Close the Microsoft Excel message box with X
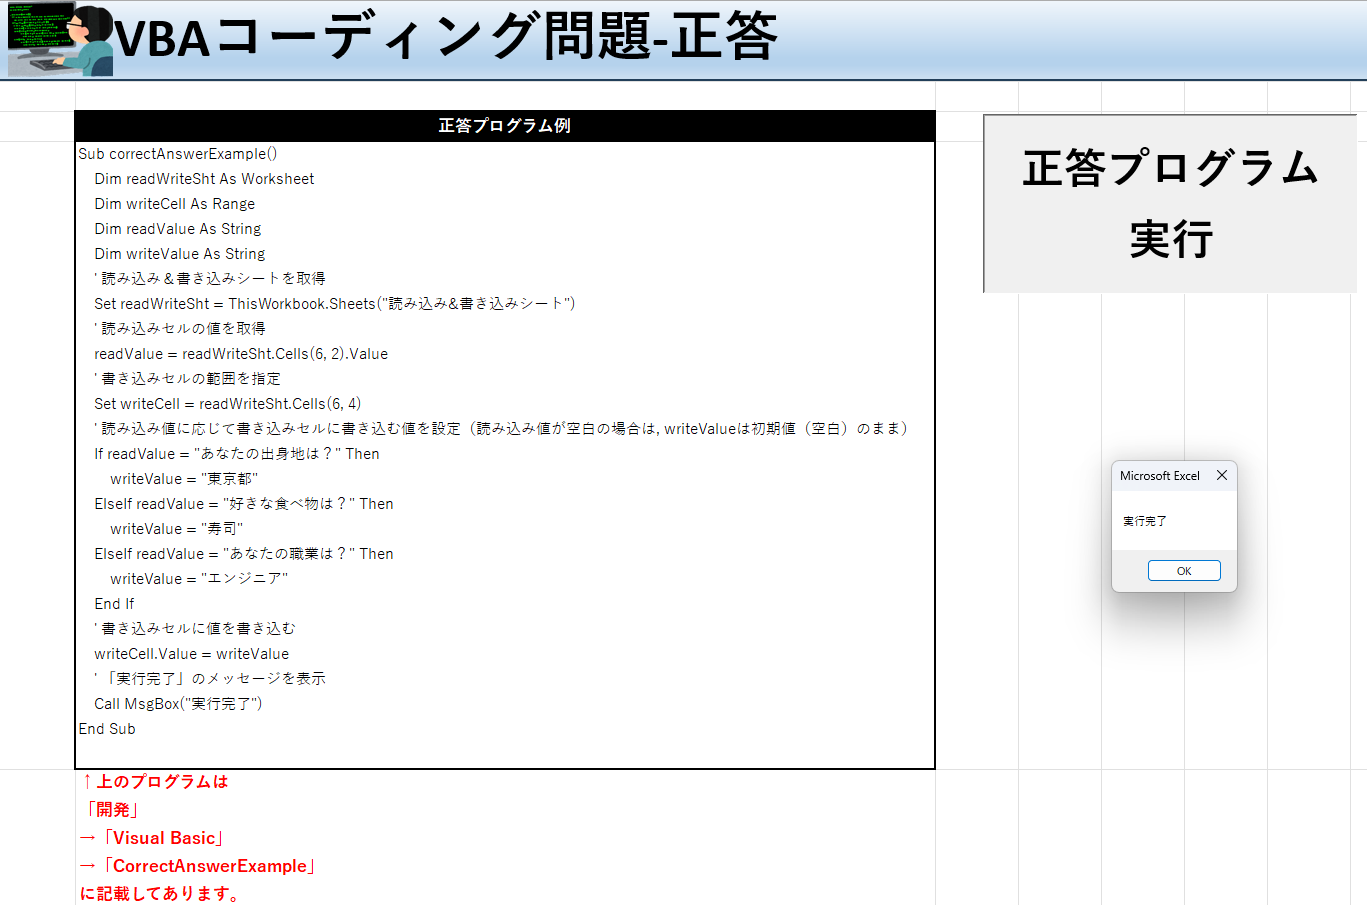Image resolution: width=1367 pixels, height=905 pixels. (1221, 476)
